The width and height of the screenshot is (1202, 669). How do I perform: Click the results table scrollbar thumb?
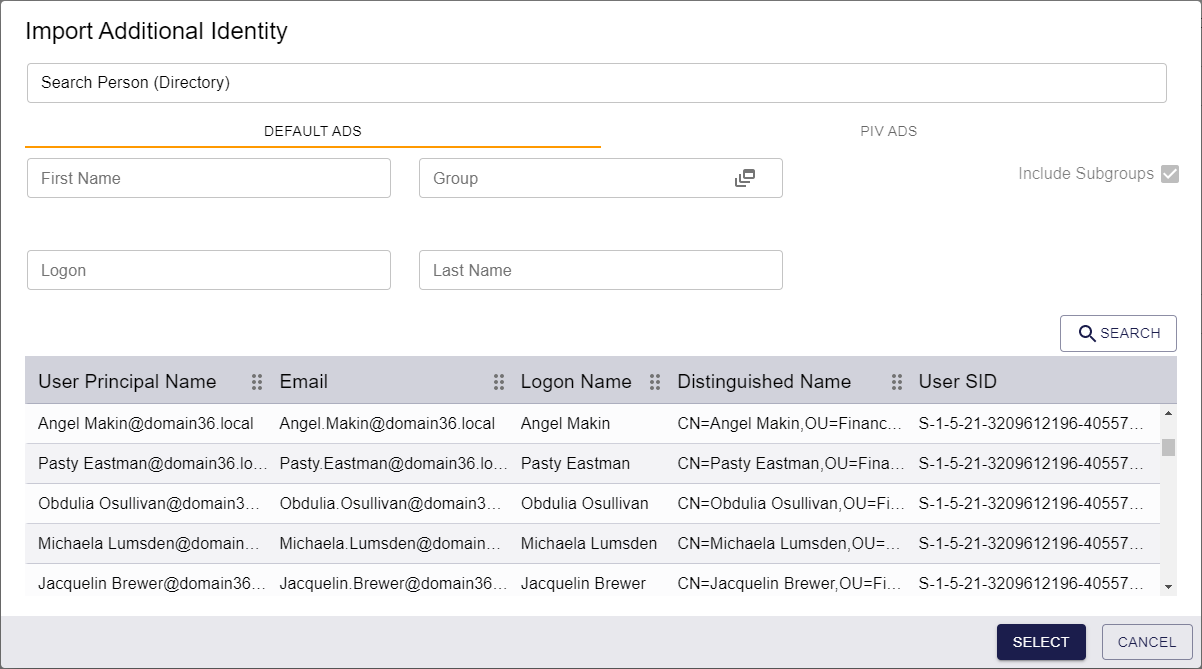(x=1168, y=447)
